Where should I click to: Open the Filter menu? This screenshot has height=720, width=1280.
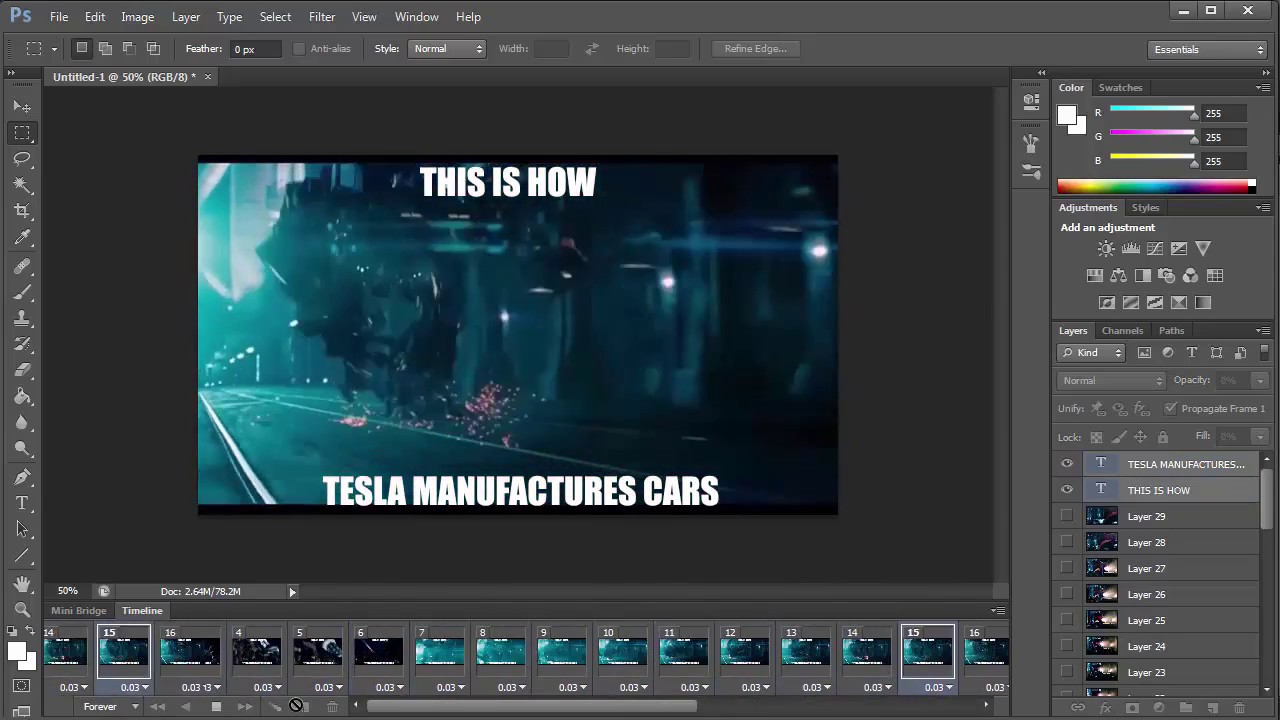click(x=322, y=17)
